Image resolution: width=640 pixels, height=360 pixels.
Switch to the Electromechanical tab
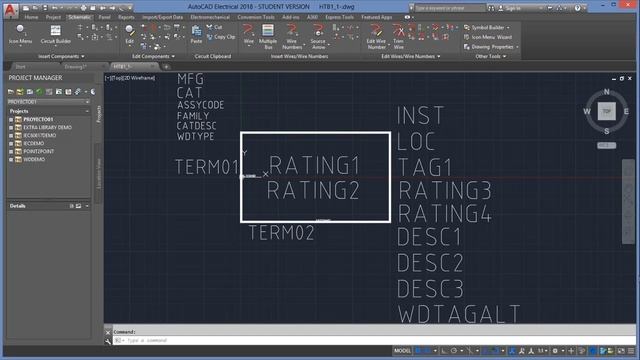(210, 17)
